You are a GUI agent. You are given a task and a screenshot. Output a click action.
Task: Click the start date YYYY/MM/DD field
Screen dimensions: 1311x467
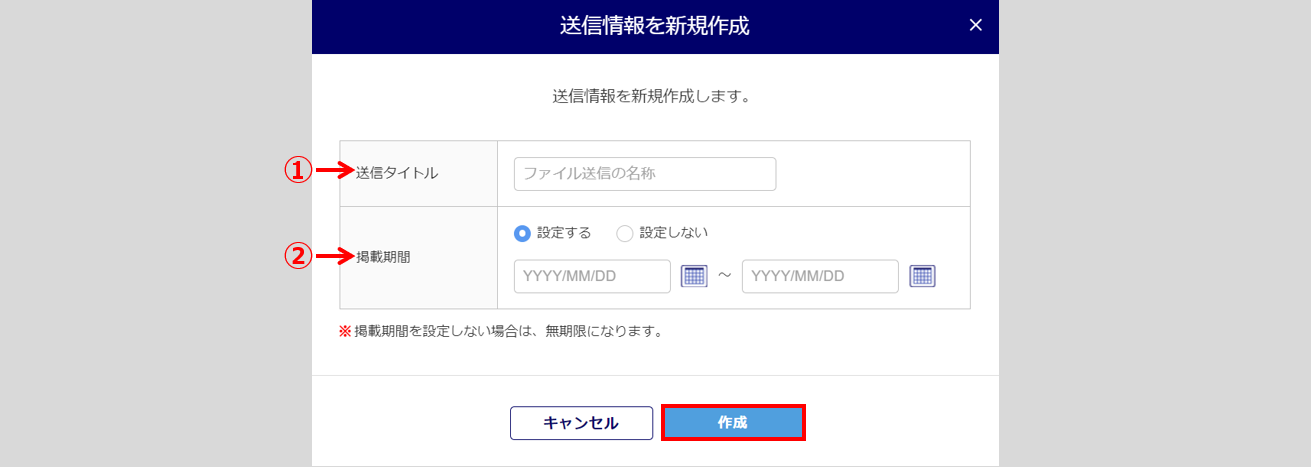tap(592, 277)
